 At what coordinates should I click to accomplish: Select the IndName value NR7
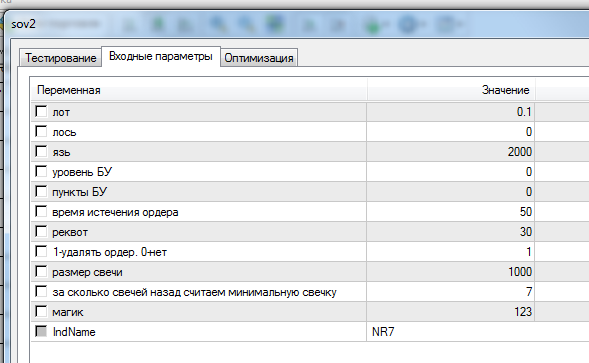pos(383,332)
